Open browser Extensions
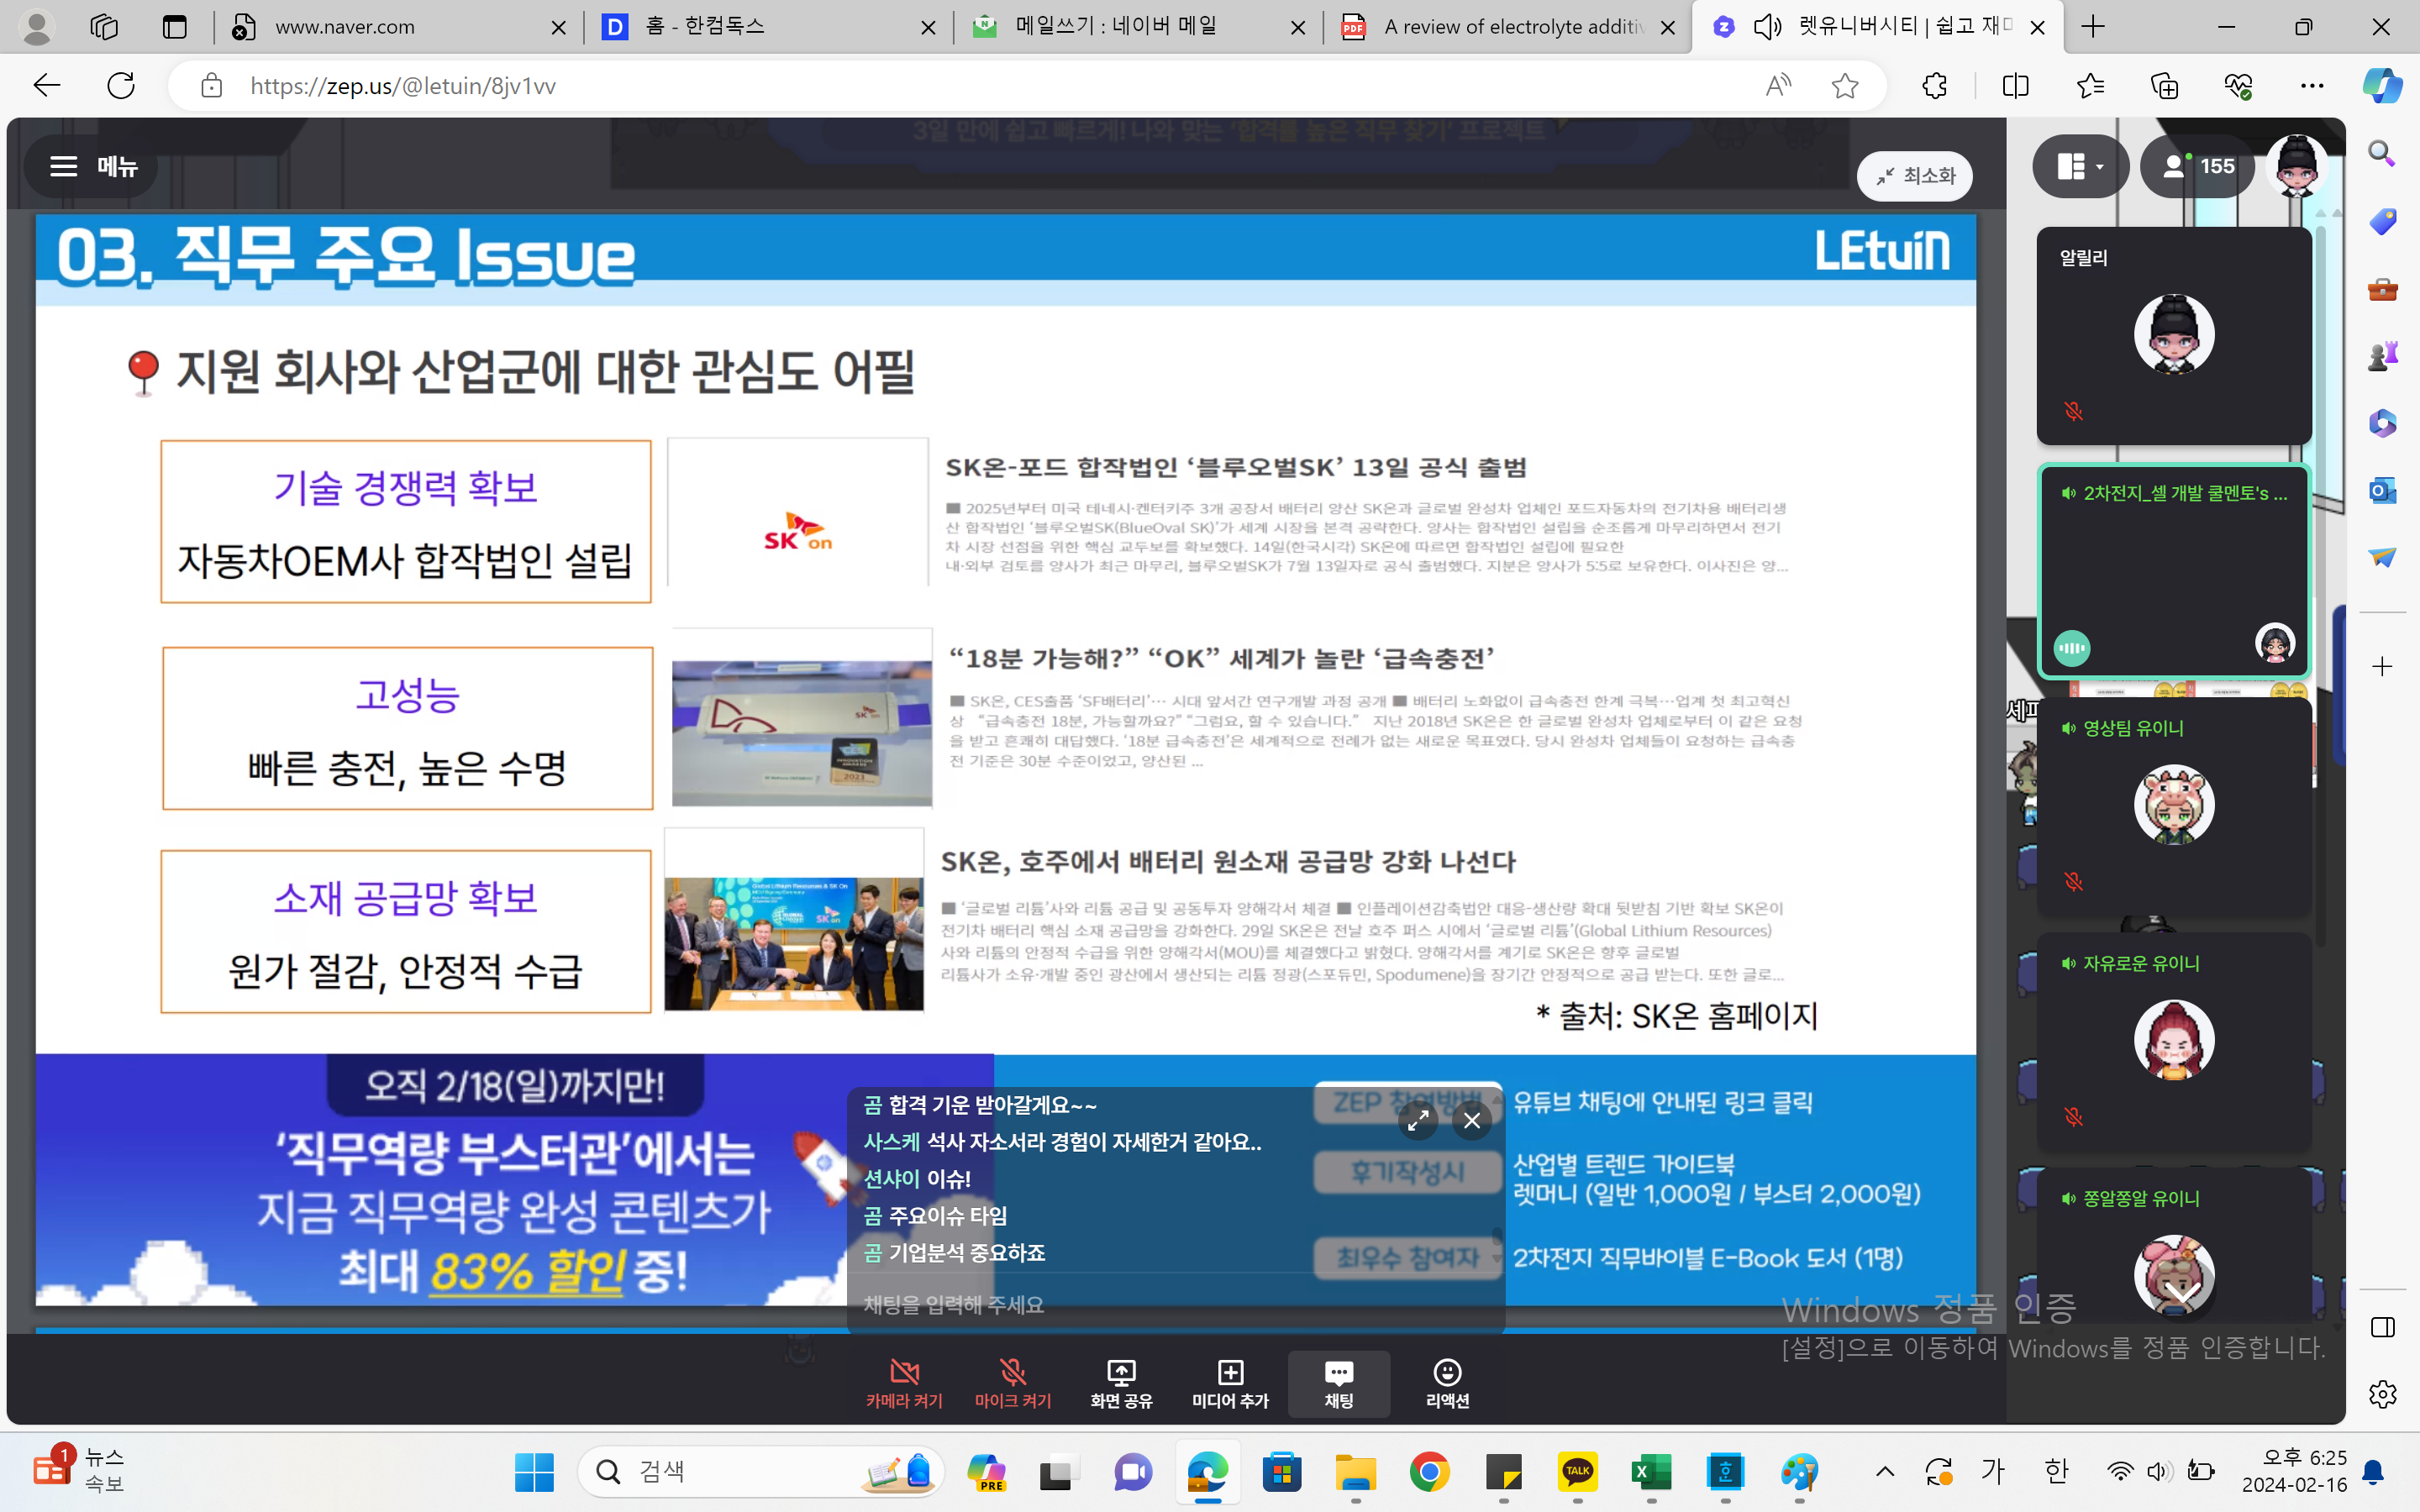Viewport: 2420px width, 1512px height. 1935,86
